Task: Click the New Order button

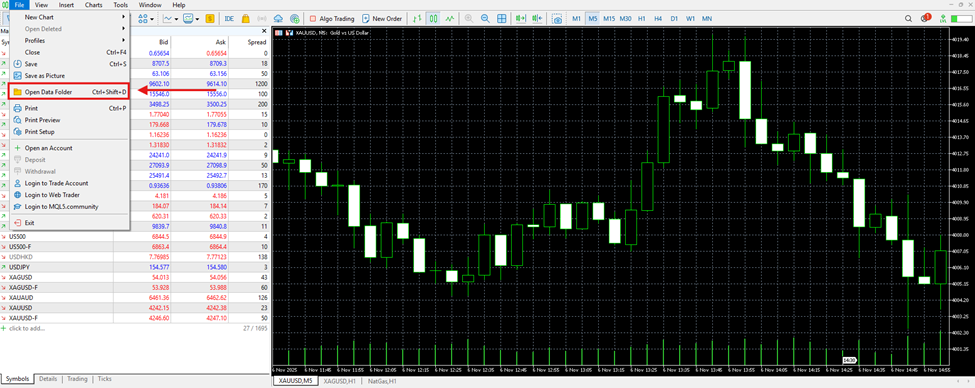Action: 382,19
